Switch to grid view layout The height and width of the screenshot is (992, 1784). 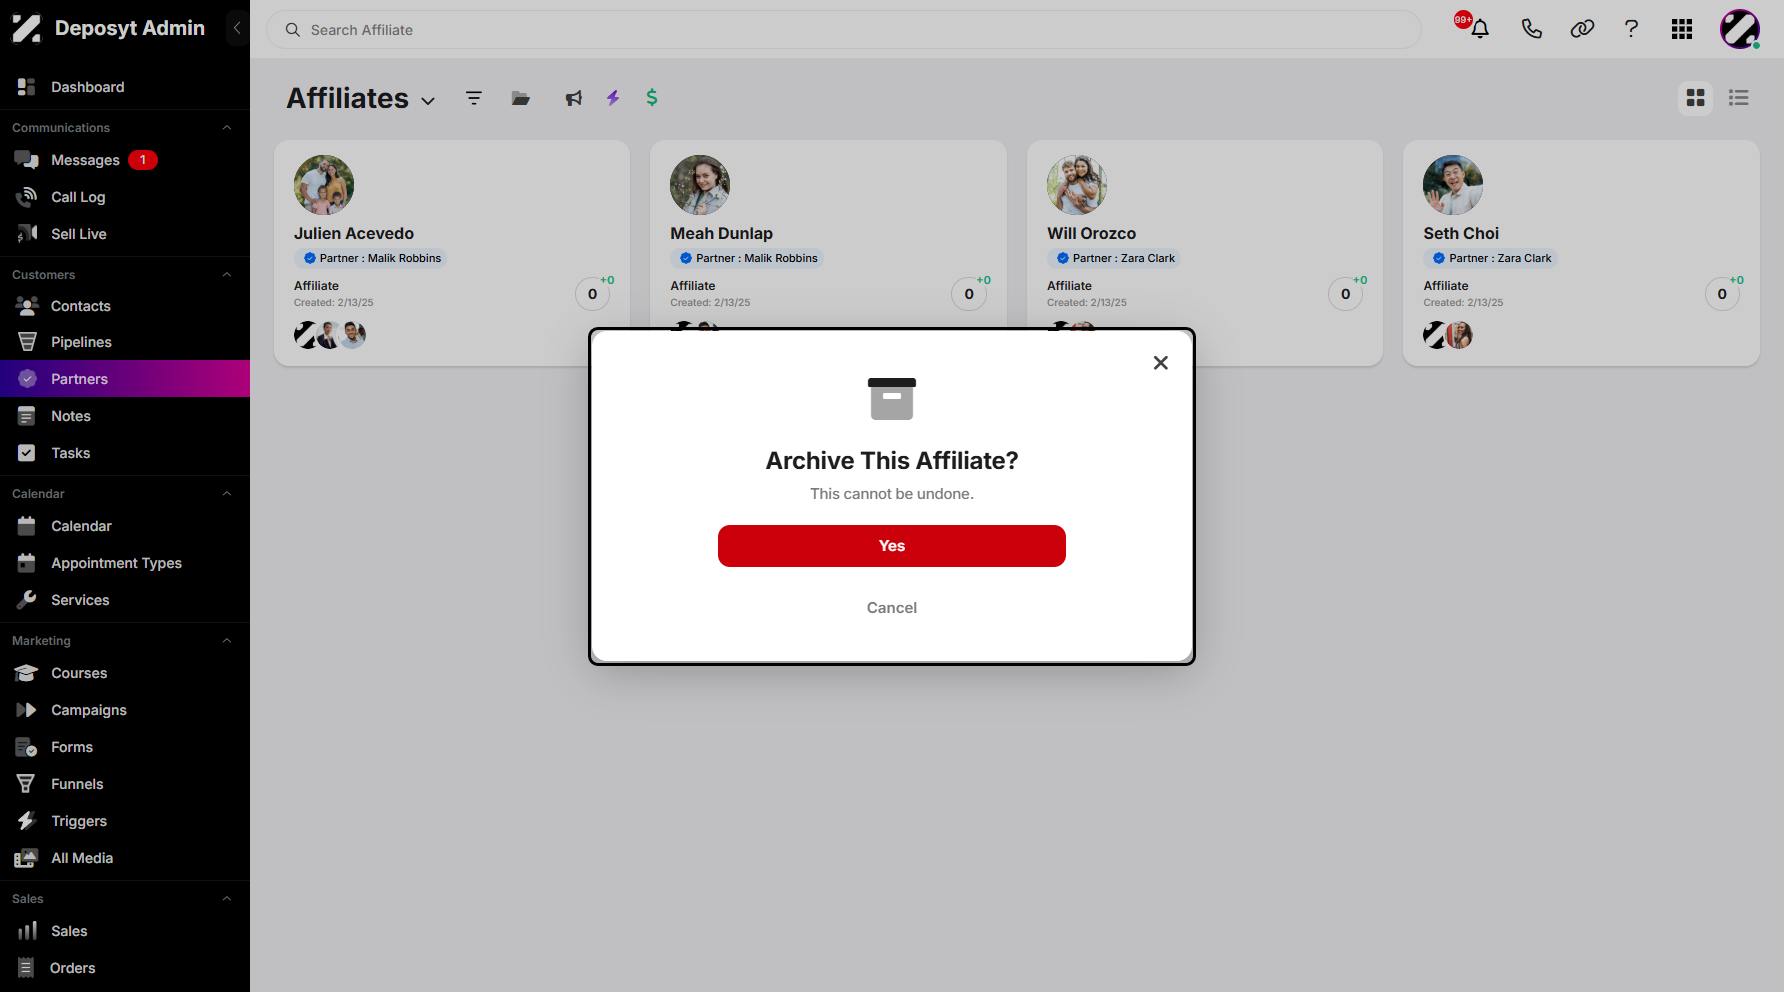(1695, 98)
